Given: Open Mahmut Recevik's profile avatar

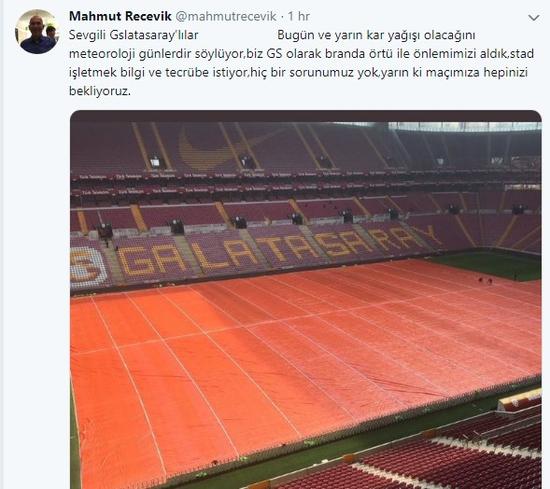Looking at the screenshot, I should [x=36, y=32].
